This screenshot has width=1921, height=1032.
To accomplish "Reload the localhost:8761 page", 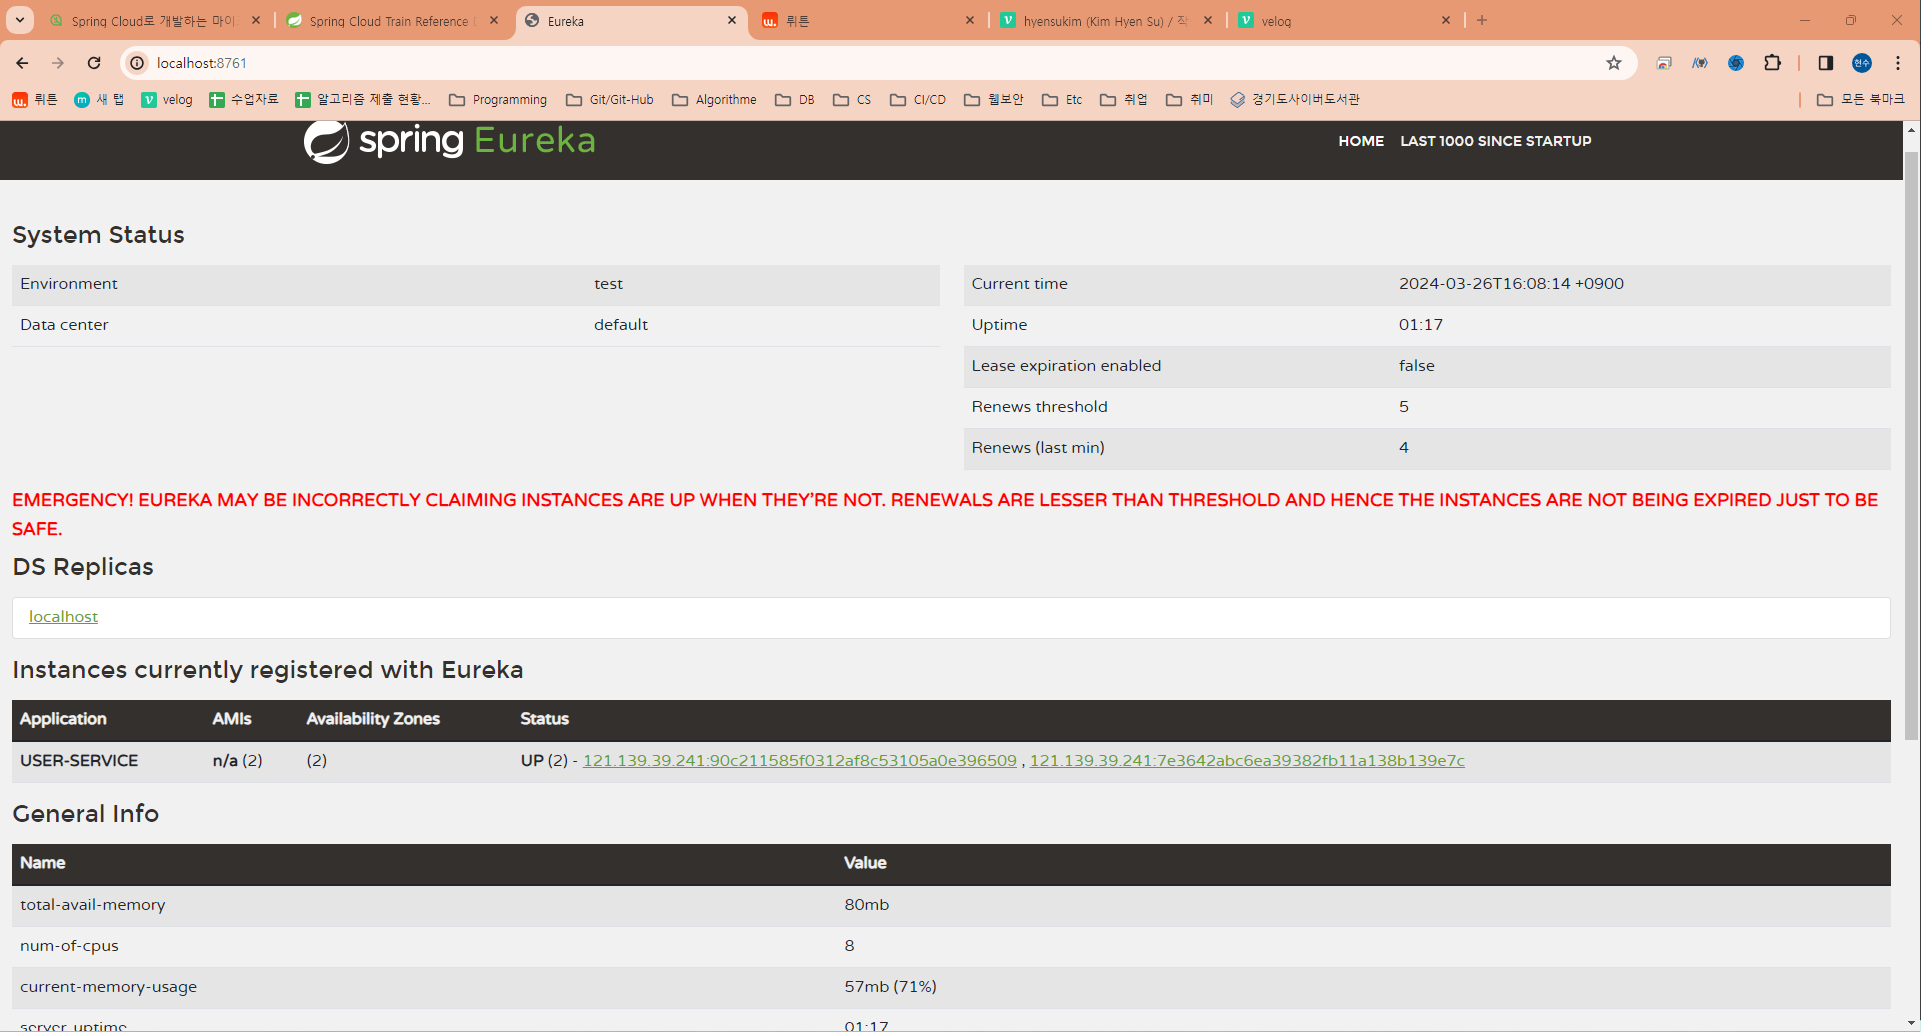I will [94, 63].
